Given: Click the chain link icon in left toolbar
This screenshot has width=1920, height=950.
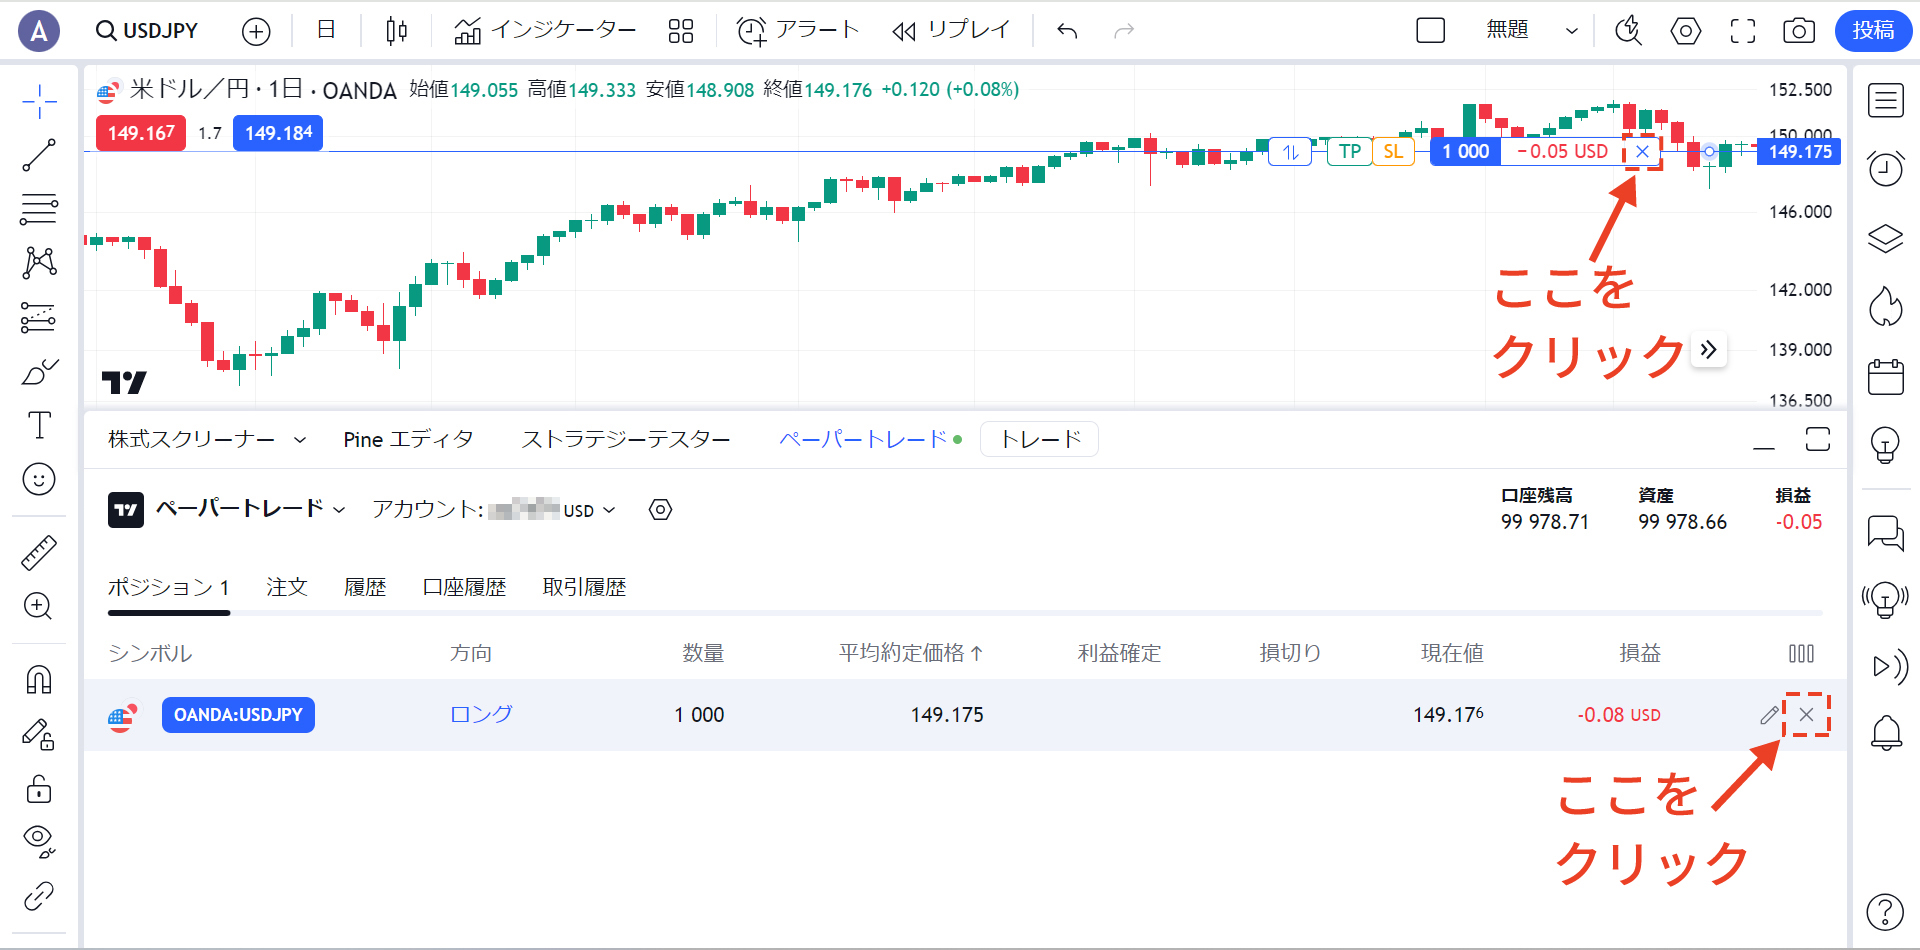Looking at the screenshot, I should coord(39,896).
